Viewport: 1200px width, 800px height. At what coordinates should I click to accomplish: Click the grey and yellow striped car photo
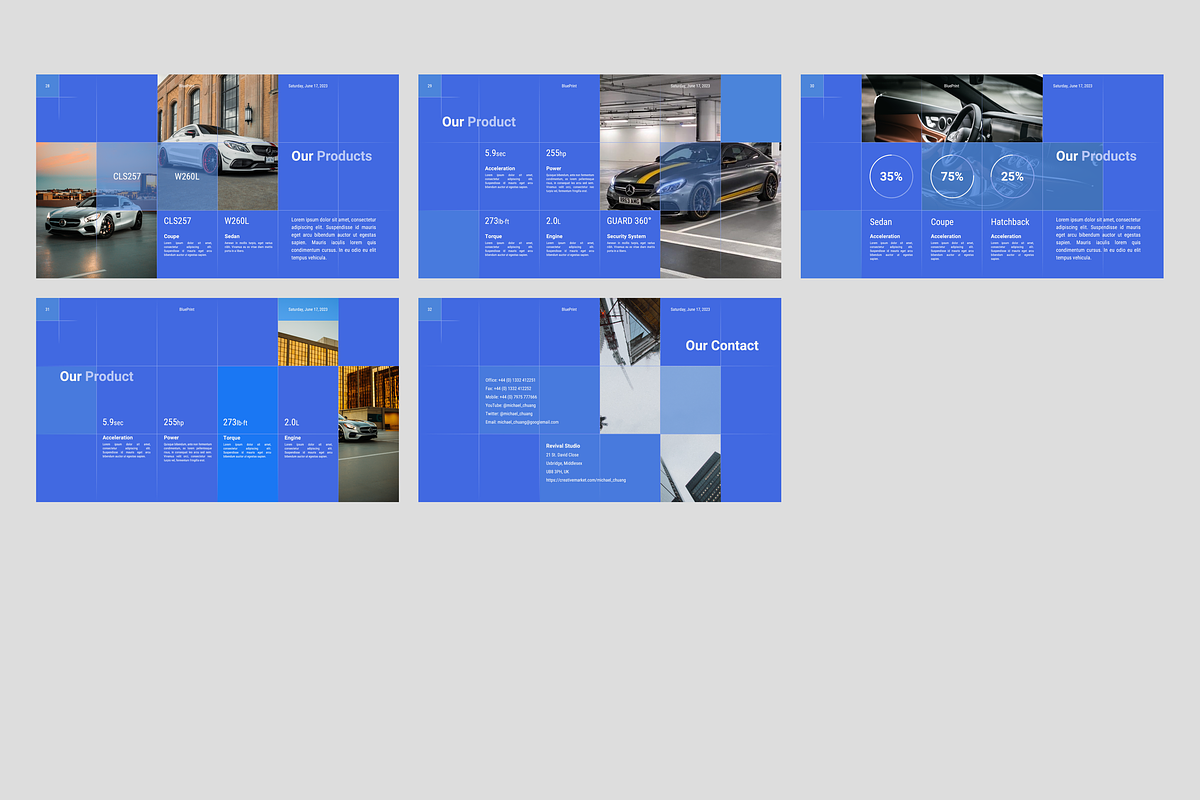(x=690, y=176)
